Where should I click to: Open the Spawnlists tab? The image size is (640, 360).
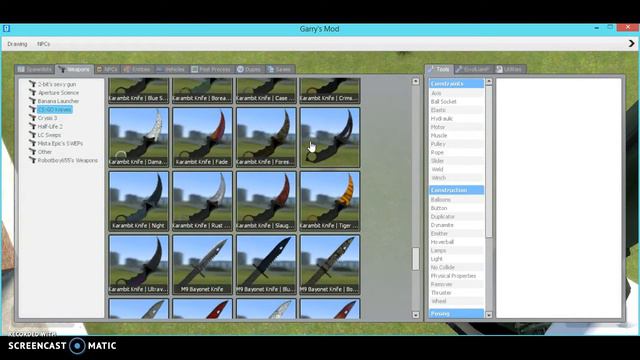35,69
